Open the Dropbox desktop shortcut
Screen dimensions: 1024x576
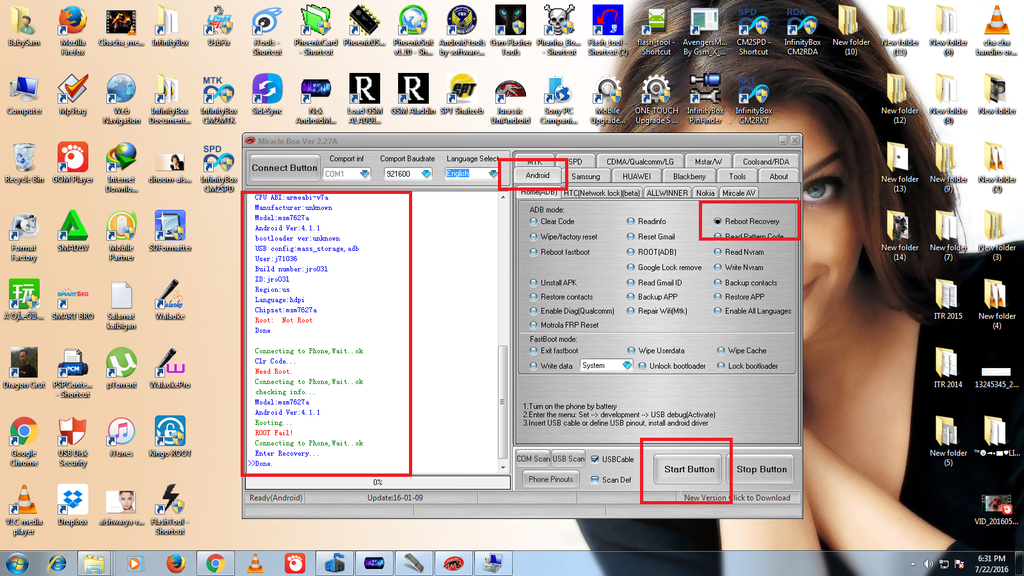(x=72, y=501)
